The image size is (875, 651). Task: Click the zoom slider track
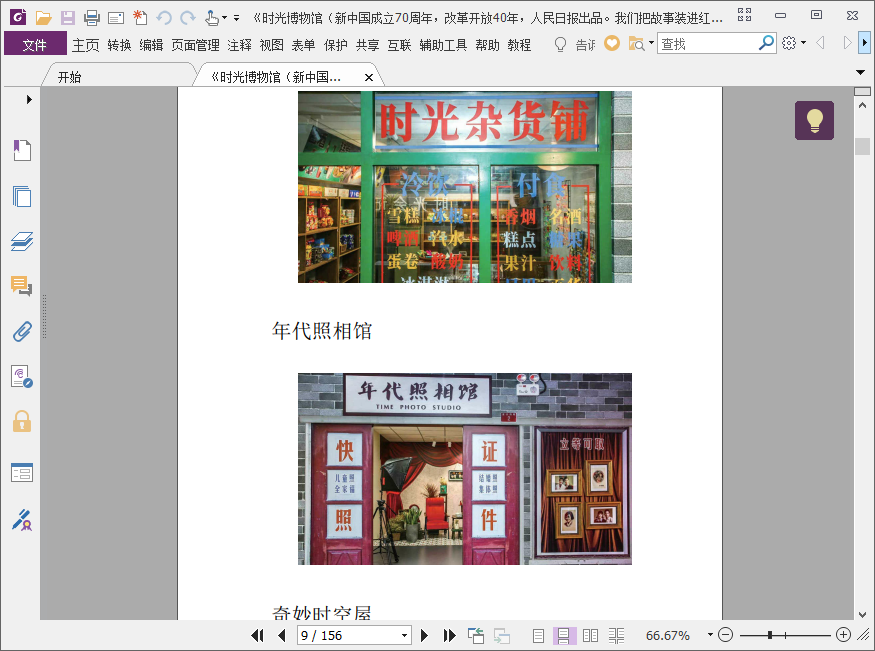[785, 635]
